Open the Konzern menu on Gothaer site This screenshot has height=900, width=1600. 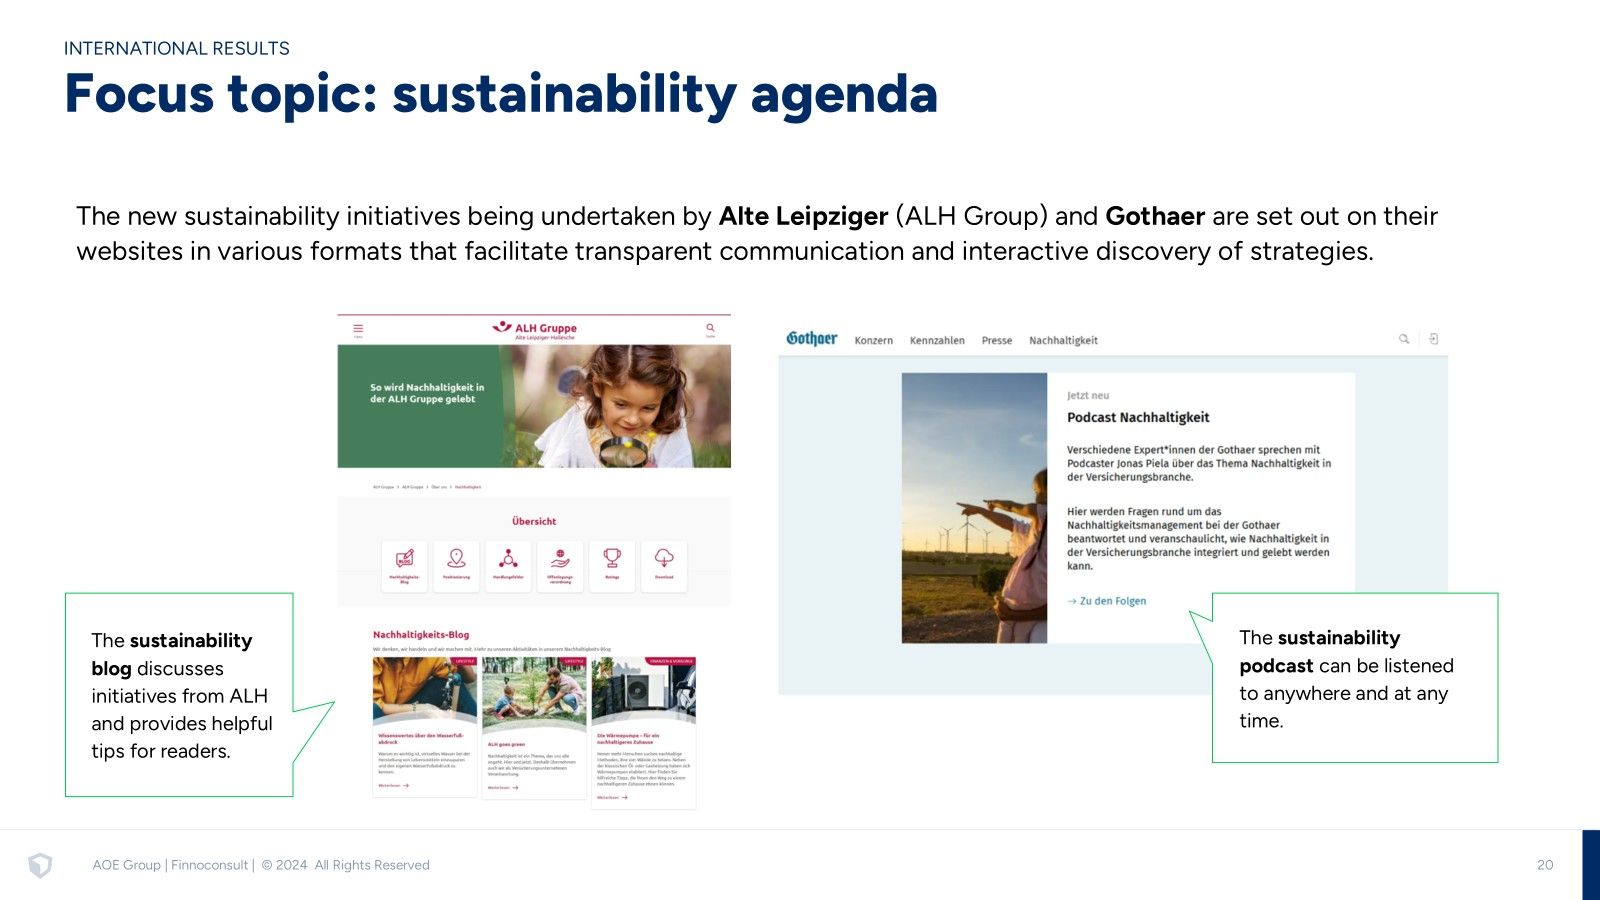pos(873,341)
